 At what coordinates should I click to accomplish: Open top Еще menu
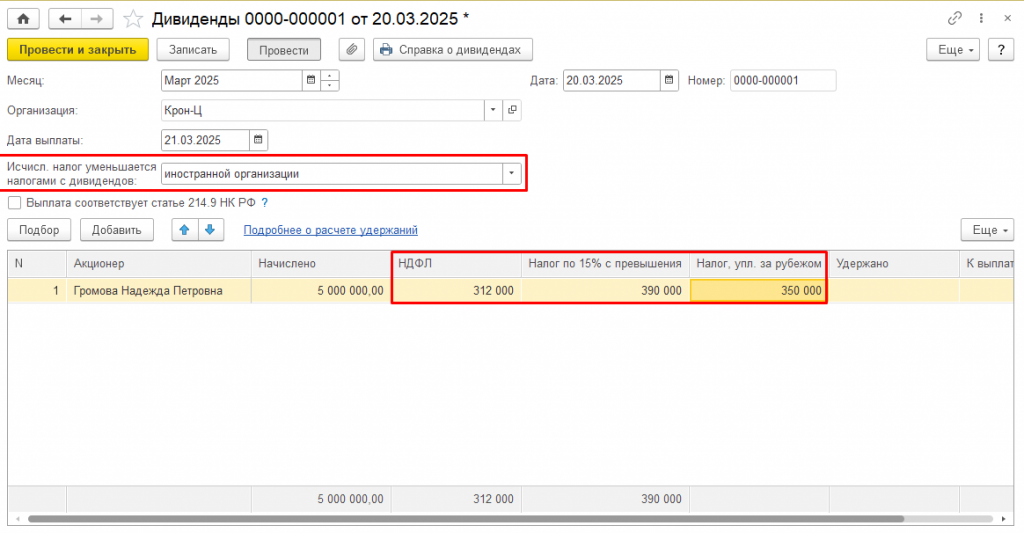tap(953, 50)
